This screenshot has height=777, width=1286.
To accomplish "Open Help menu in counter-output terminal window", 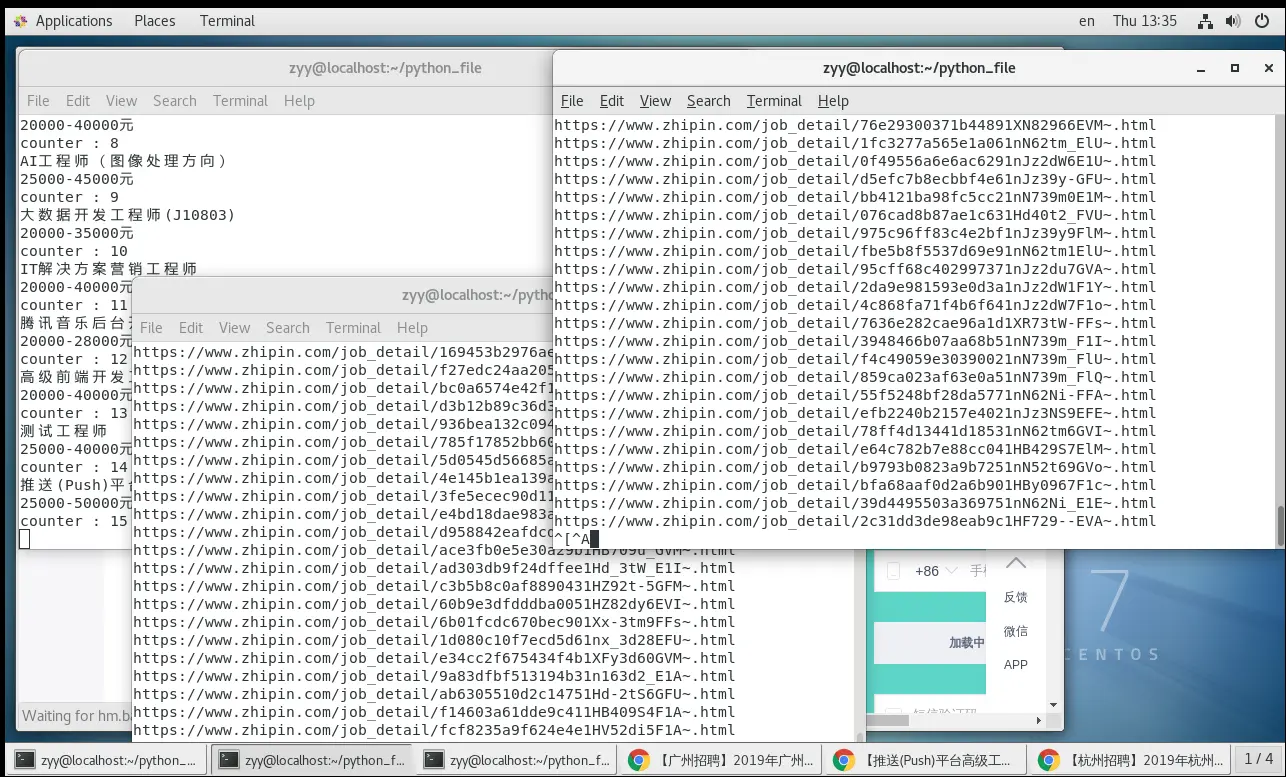I will 299,101.
